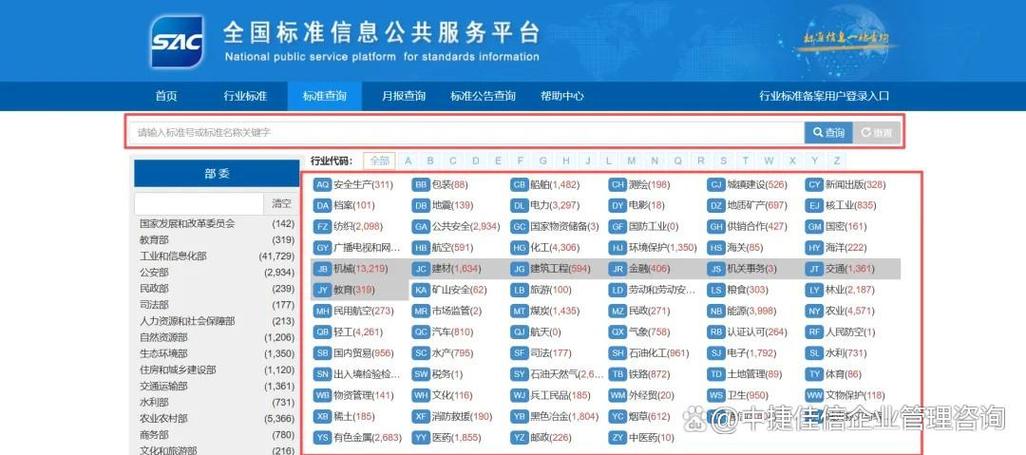1026x455 pixels.
Task: Filter industry codes by letter H
Action: [x=566, y=161]
